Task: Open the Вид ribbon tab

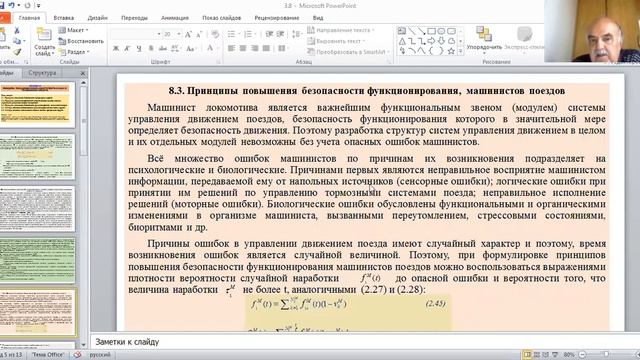Action: [x=318, y=18]
